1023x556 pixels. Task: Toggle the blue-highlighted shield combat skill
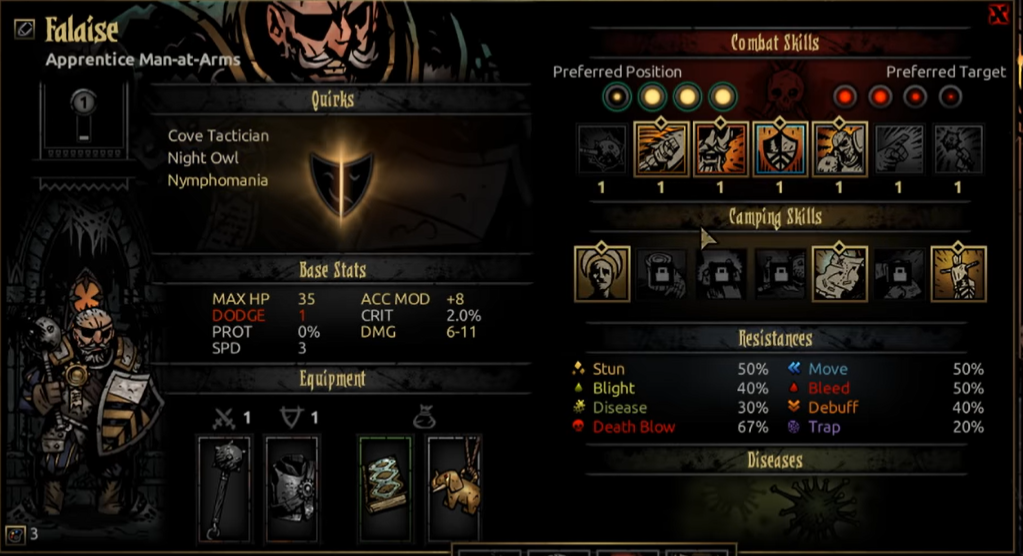[780, 149]
